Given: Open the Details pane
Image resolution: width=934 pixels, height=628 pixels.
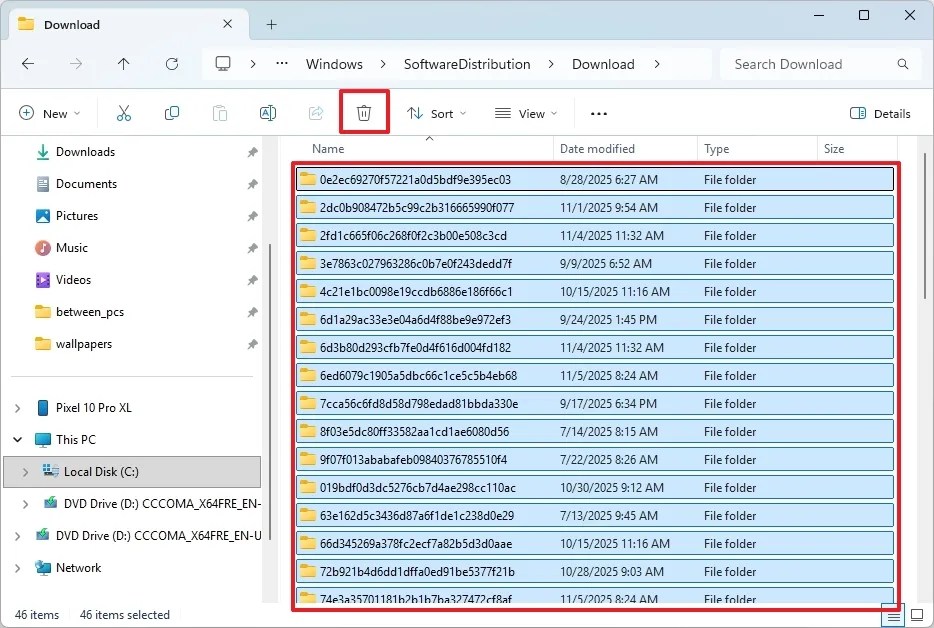Looking at the screenshot, I should [x=879, y=113].
